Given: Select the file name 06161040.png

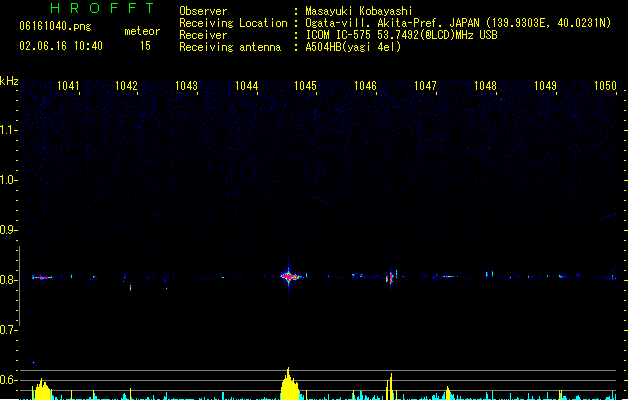Looking at the screenshot, I should click(x=55, y=26).
